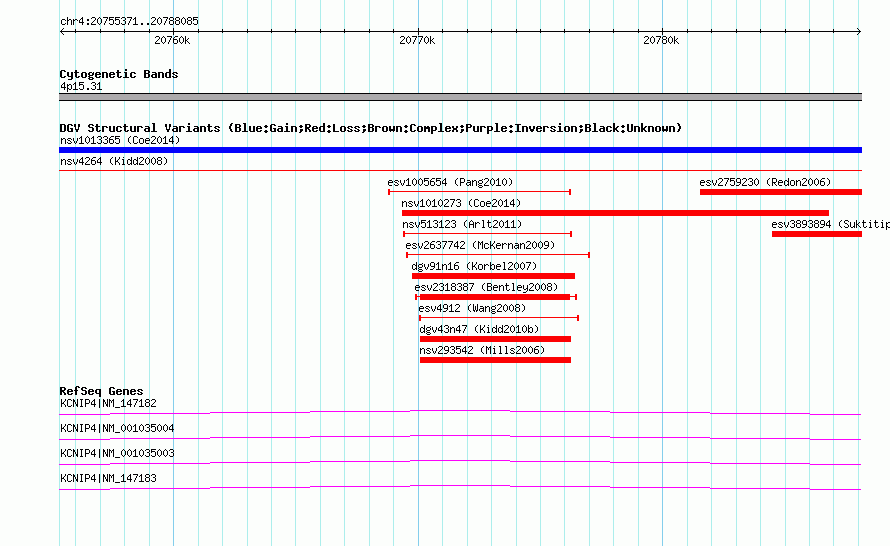Click the chr4:20755371..20788085 region label
This screenshot has width=890, height=546.
(129, 21)
